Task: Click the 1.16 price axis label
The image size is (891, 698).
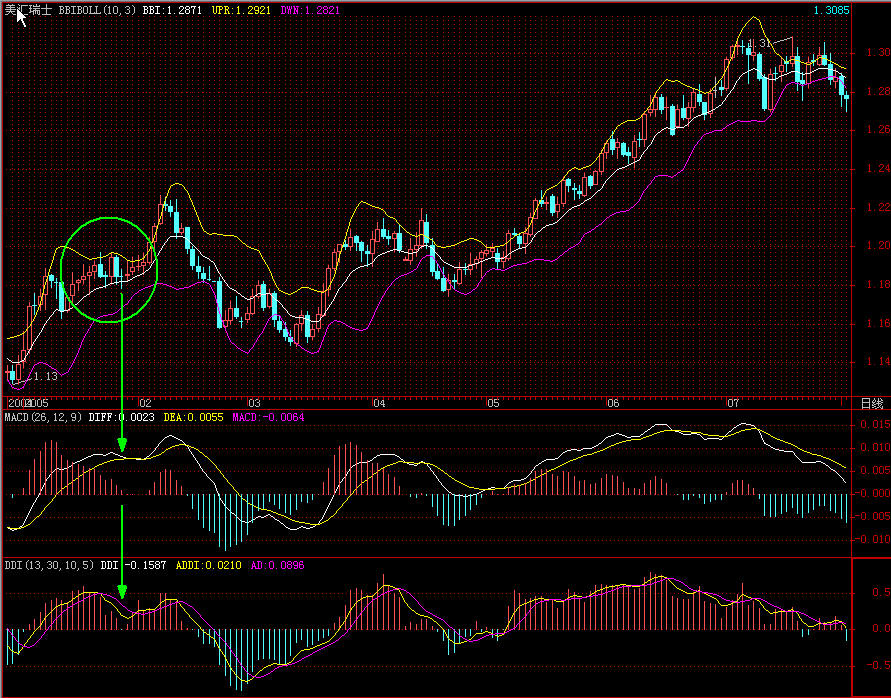Action: pos(878,323)
